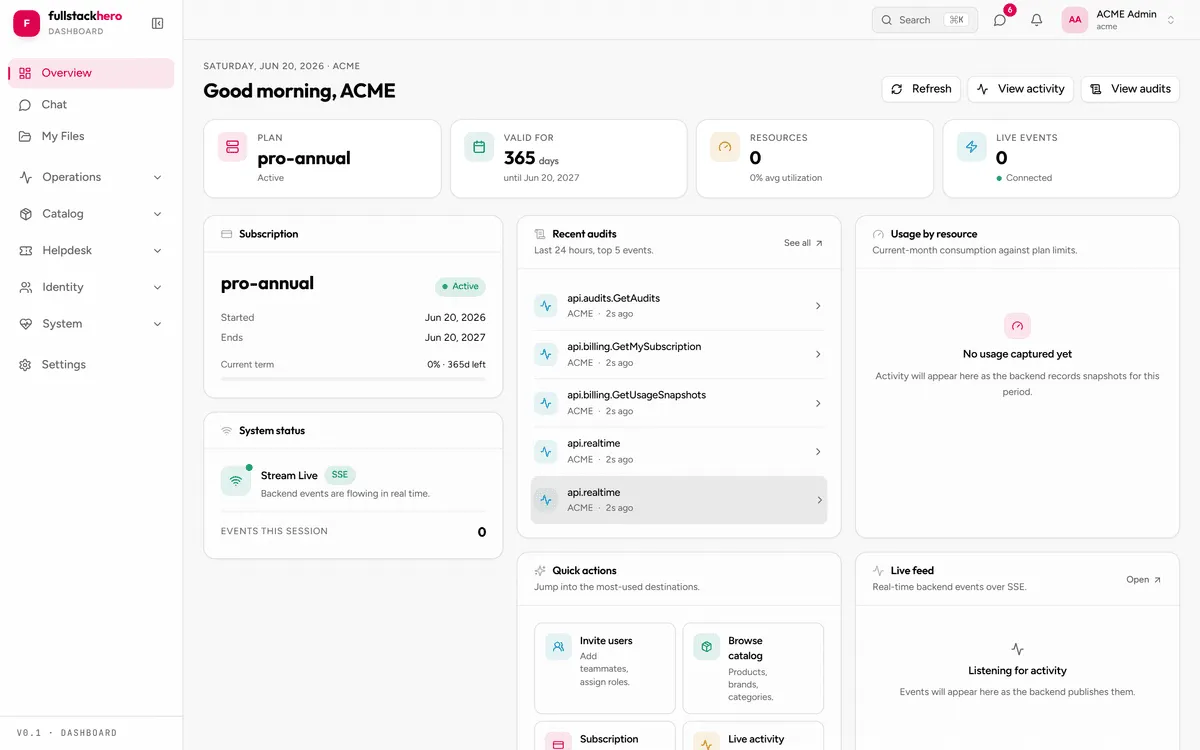Click the SSE badge next to Stream Live
The height and width of the screenshot is (750, 1200).
(340, 475)
